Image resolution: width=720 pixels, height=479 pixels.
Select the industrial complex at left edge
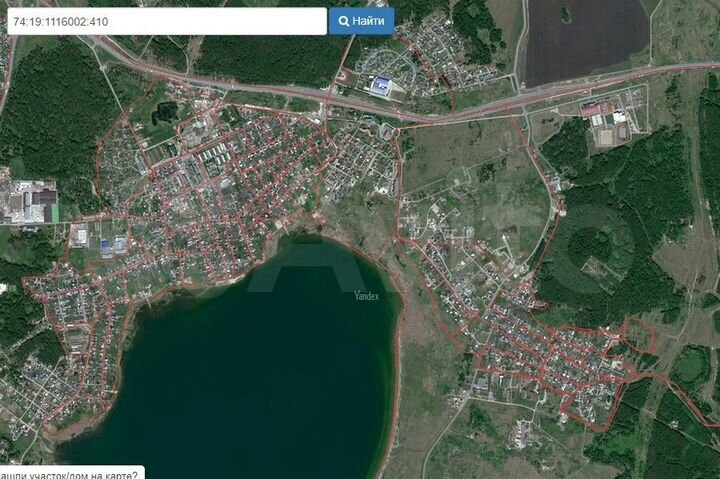point(32,203)
